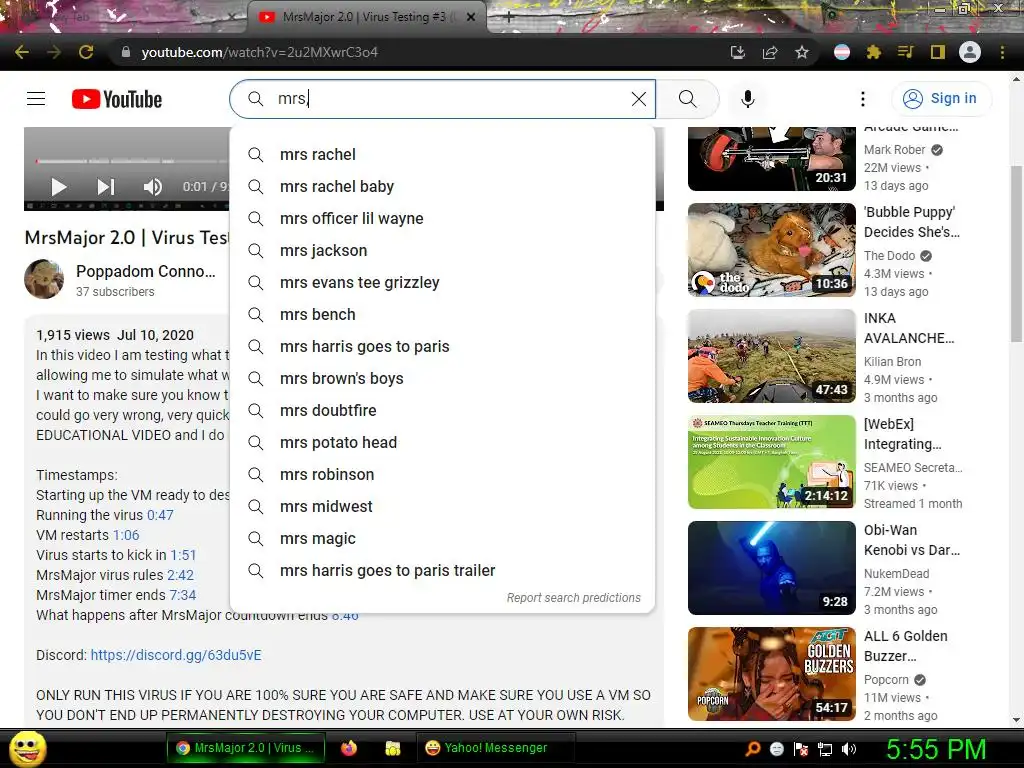Select suggestion 'mrs rachel'
Viewport: 1024px width, 768px height.
point(442,154)
